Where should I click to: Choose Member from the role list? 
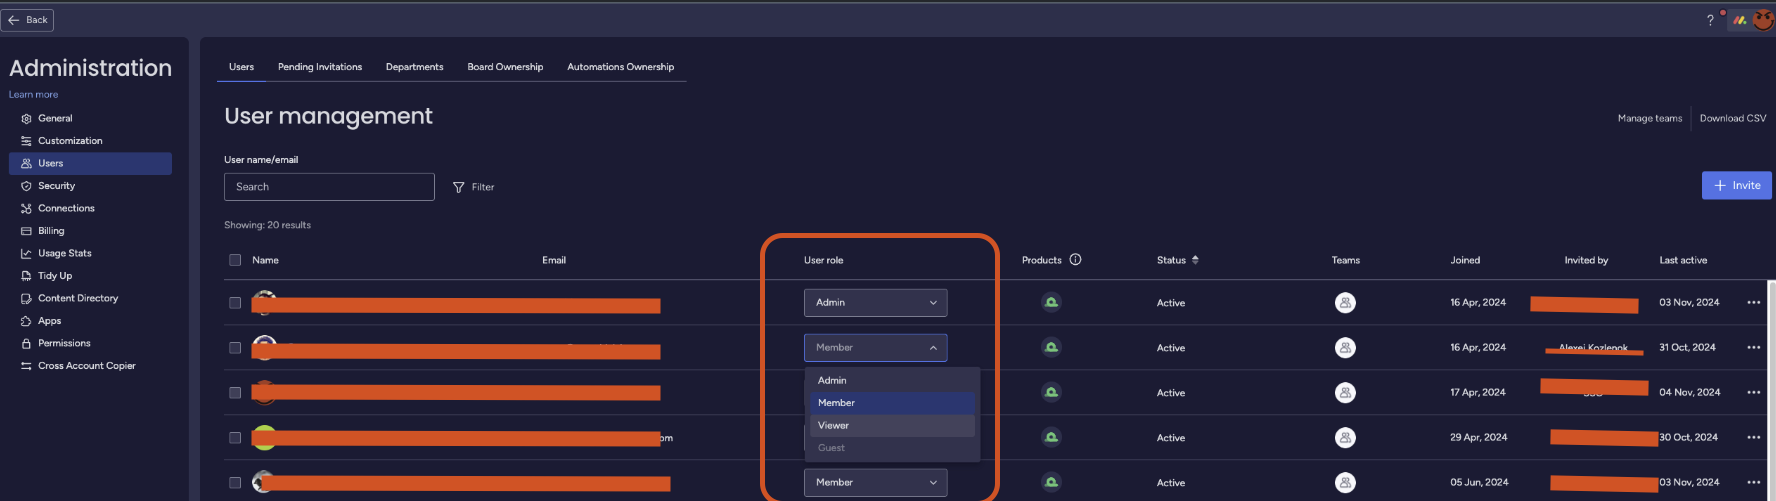892,403
